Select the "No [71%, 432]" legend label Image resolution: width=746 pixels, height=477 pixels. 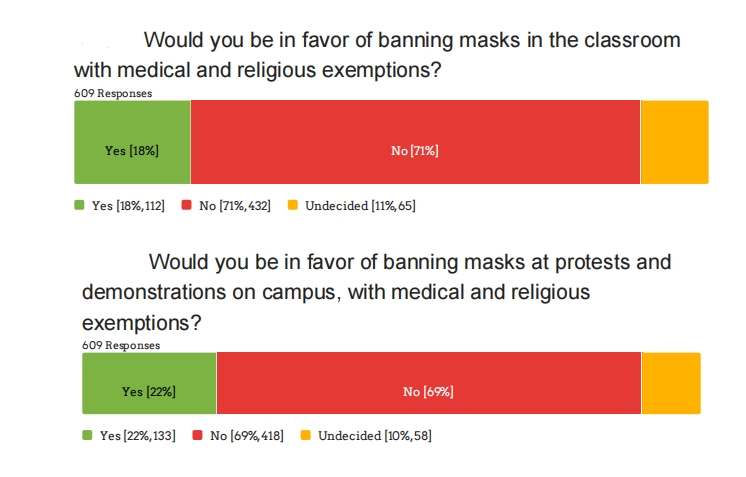tap(235, 206)
